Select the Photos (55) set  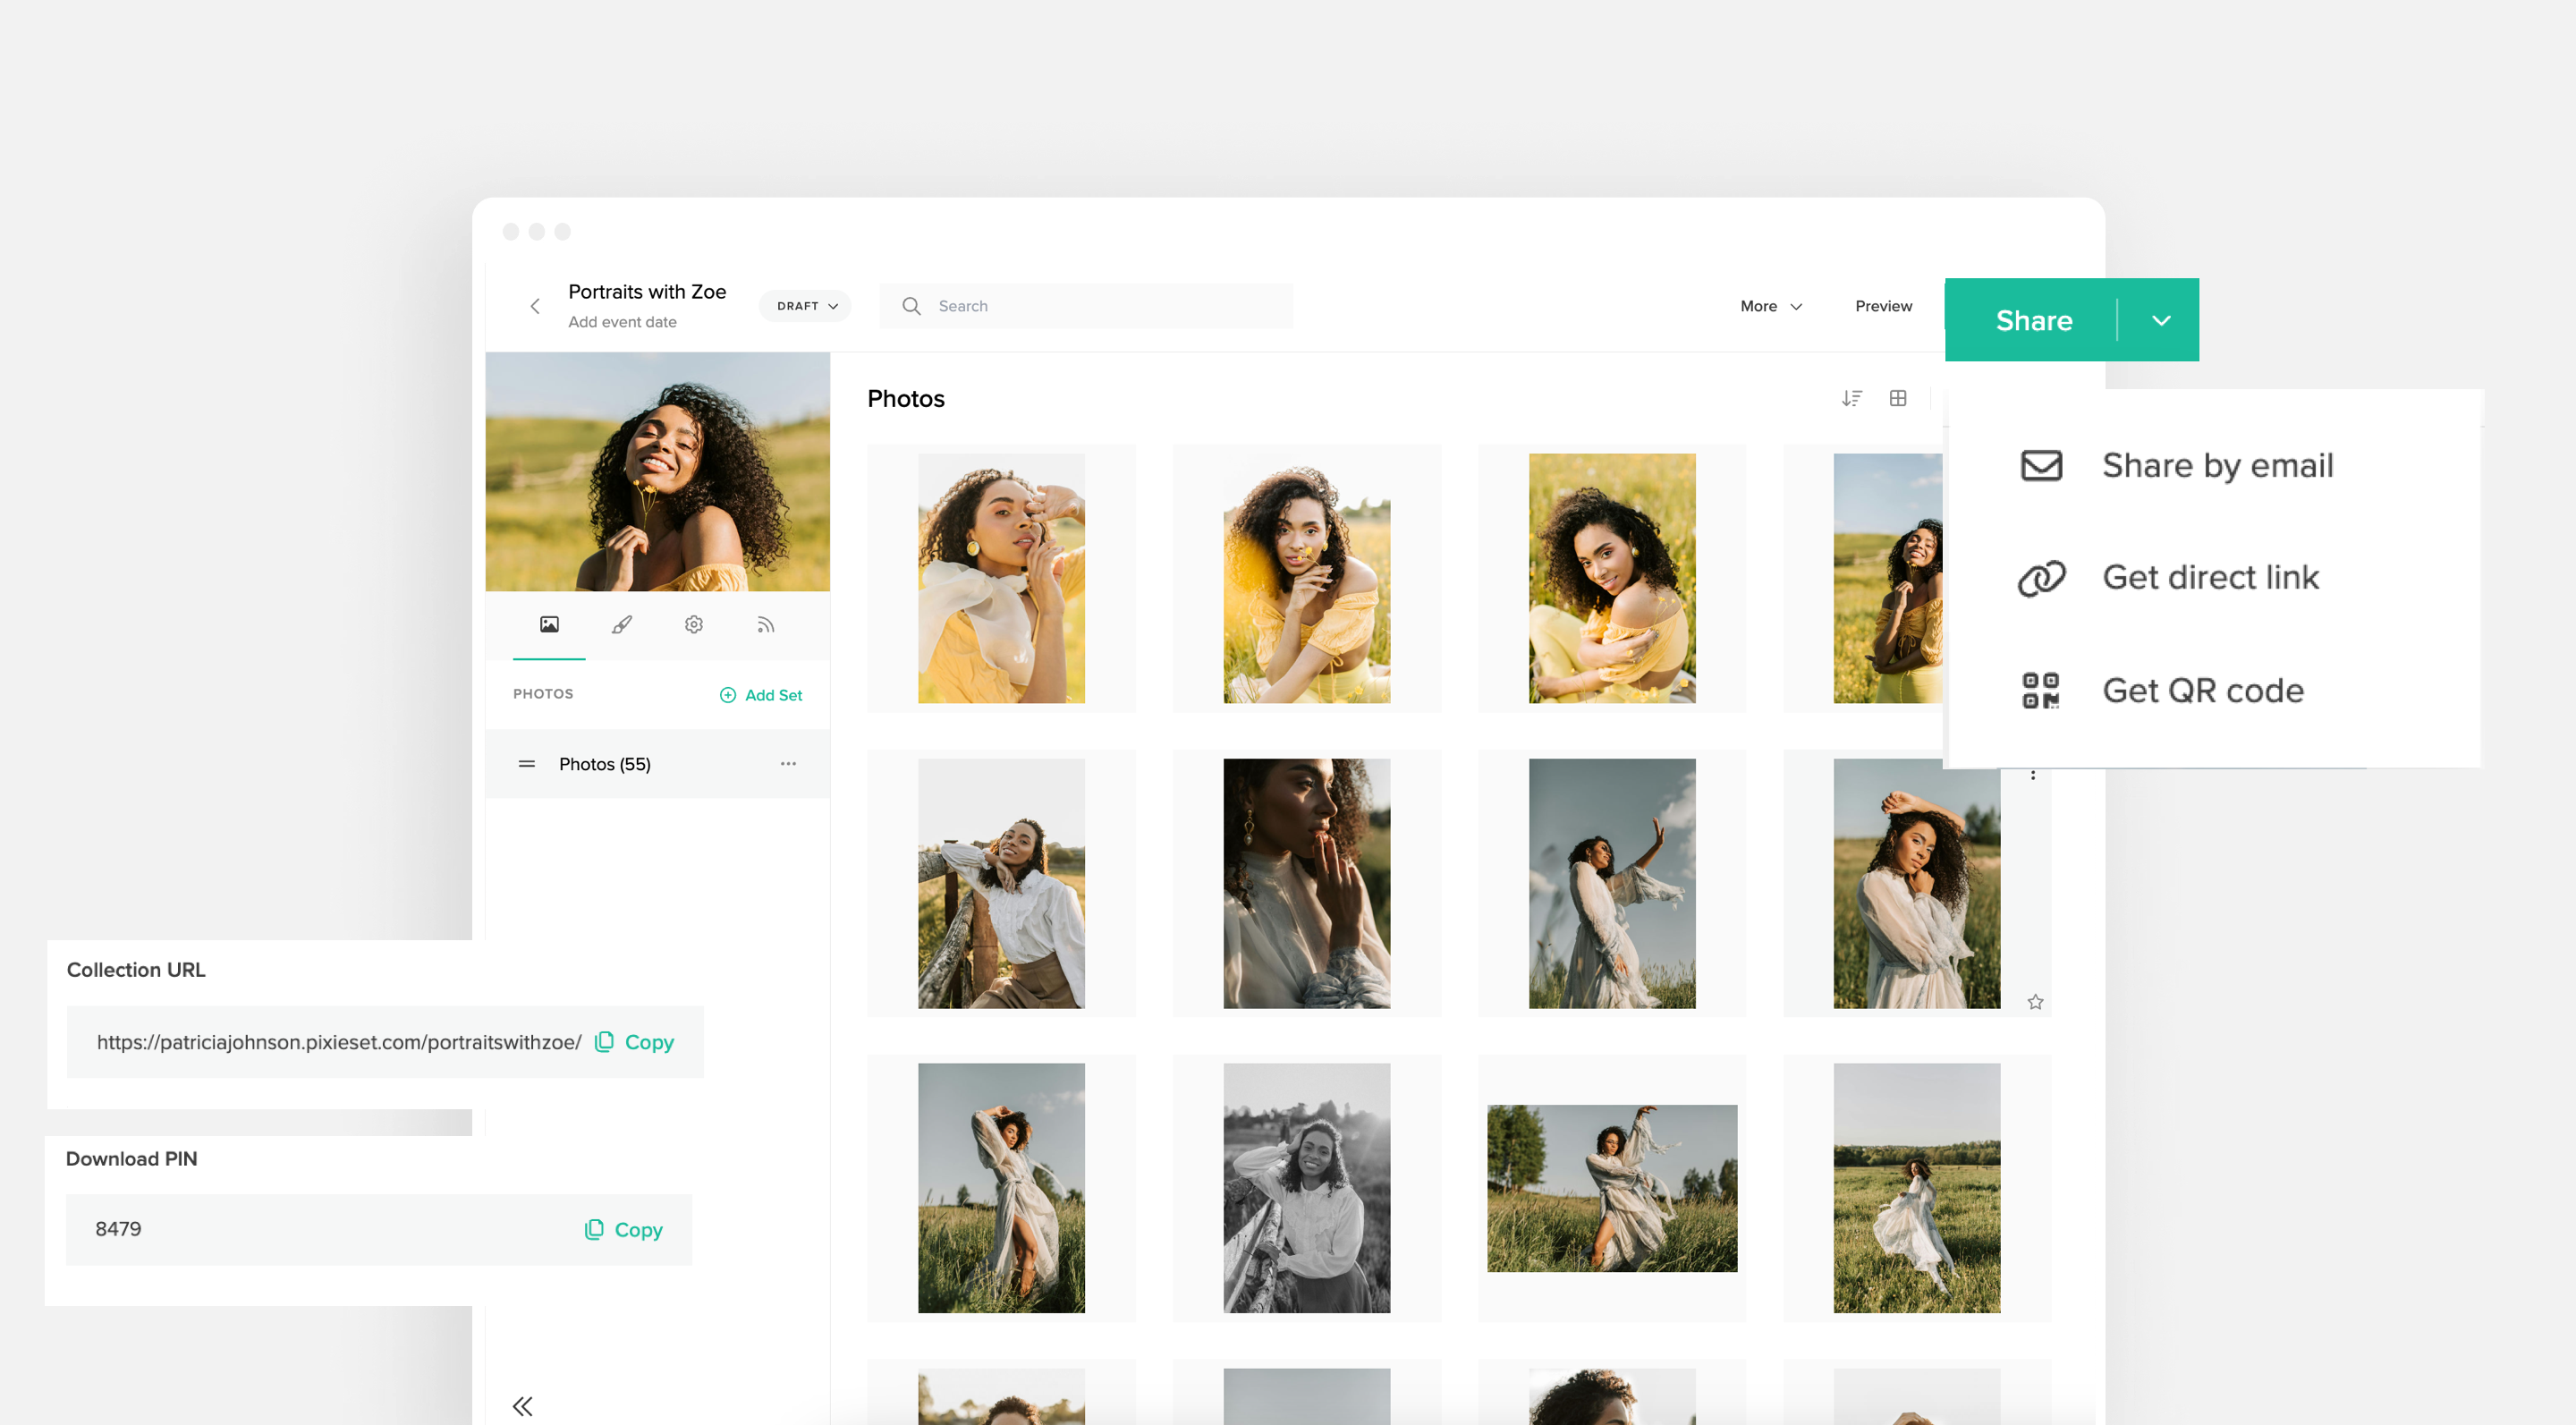(x=657, y=764)
